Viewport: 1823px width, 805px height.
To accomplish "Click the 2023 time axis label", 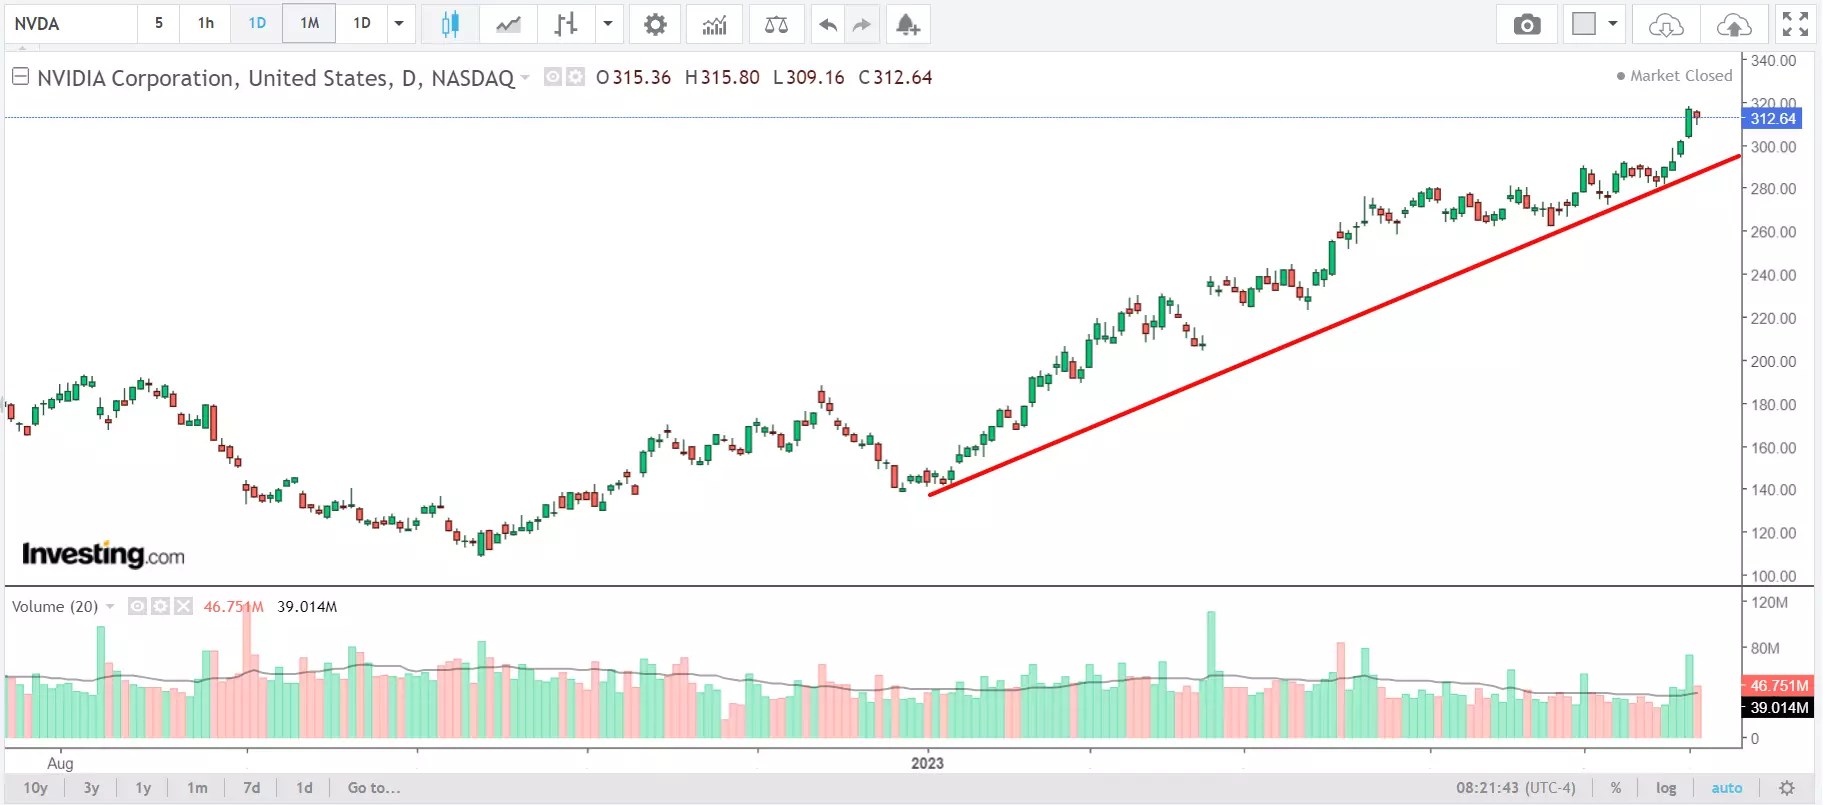I will pyautogui.click(x=927, y=763).
